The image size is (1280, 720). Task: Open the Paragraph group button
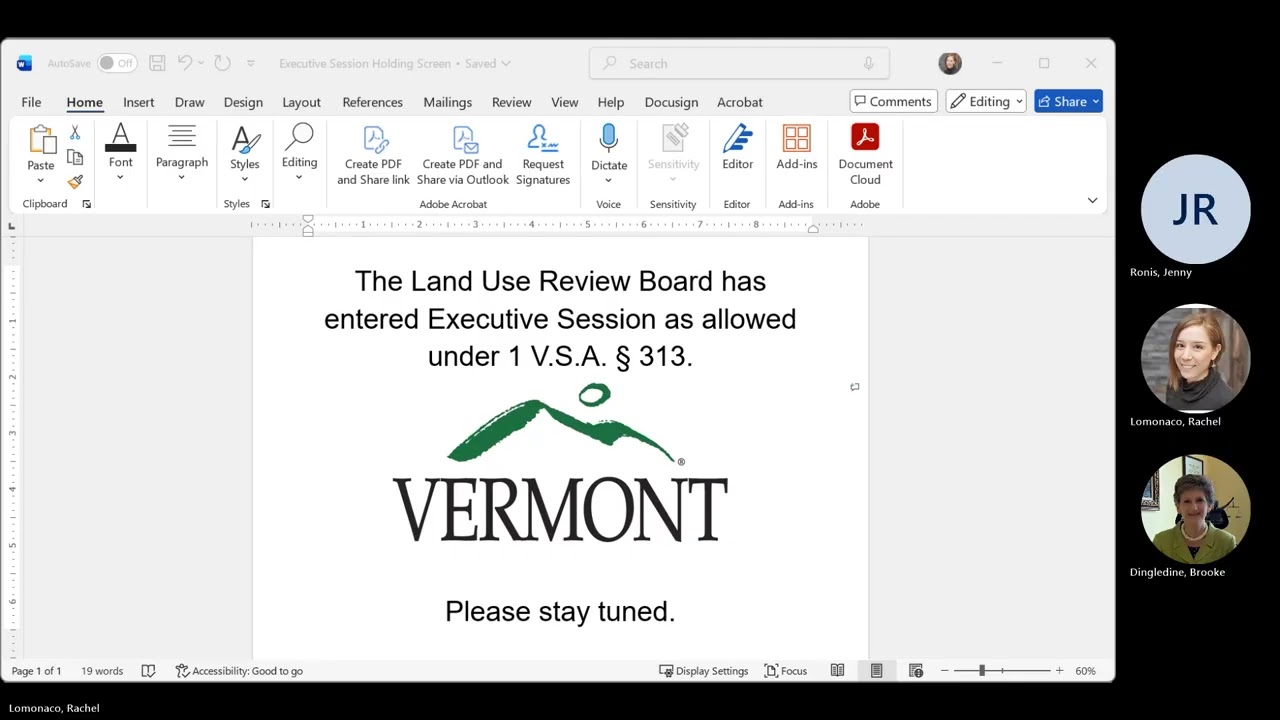tap(182, 153)
